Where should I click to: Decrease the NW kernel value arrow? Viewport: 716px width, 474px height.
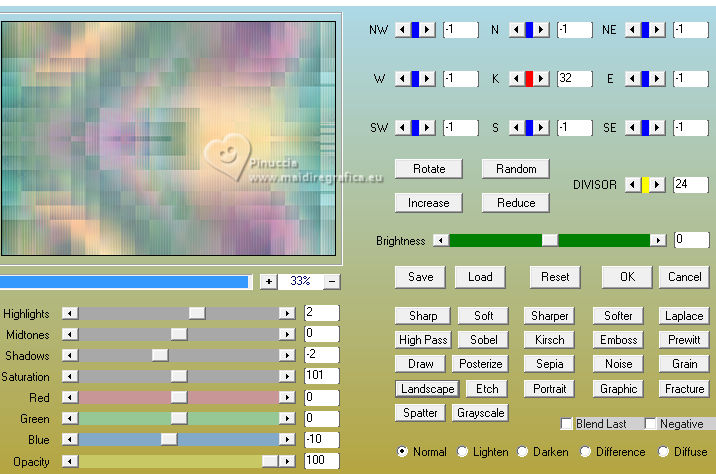pyautogui.click(x=402, y=30)
